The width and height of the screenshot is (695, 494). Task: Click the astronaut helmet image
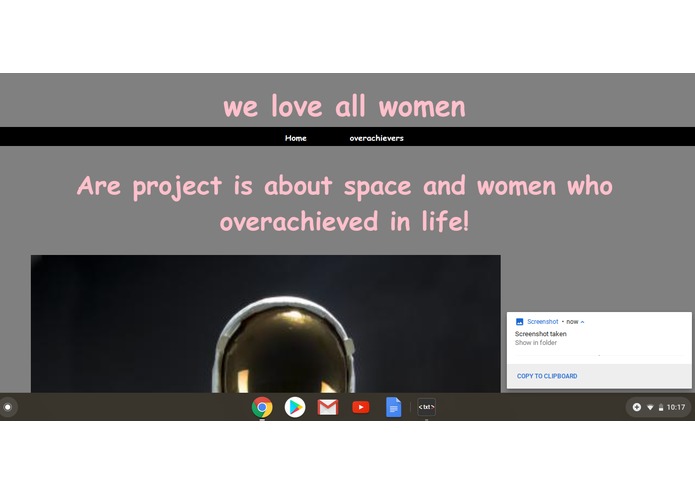[x=266, y=323]
